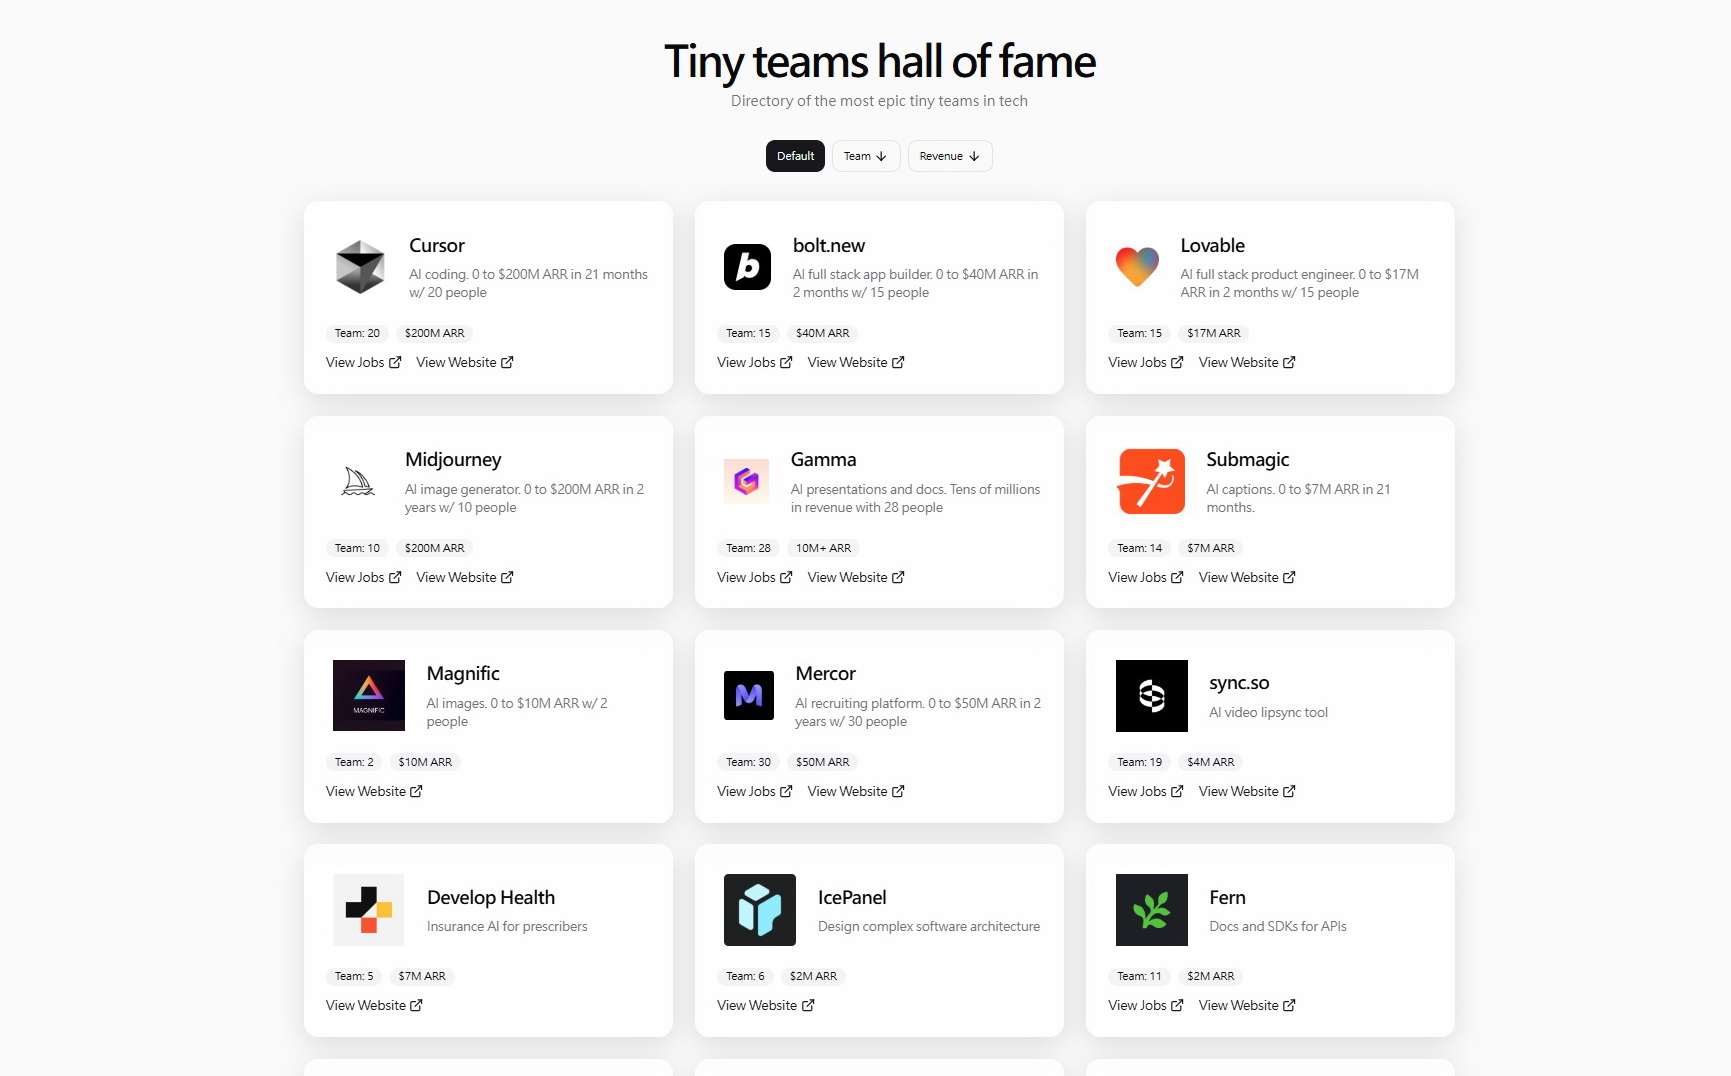Click the Fern leaf logo
The image size is (1731, 1076).
(1152, 910)
